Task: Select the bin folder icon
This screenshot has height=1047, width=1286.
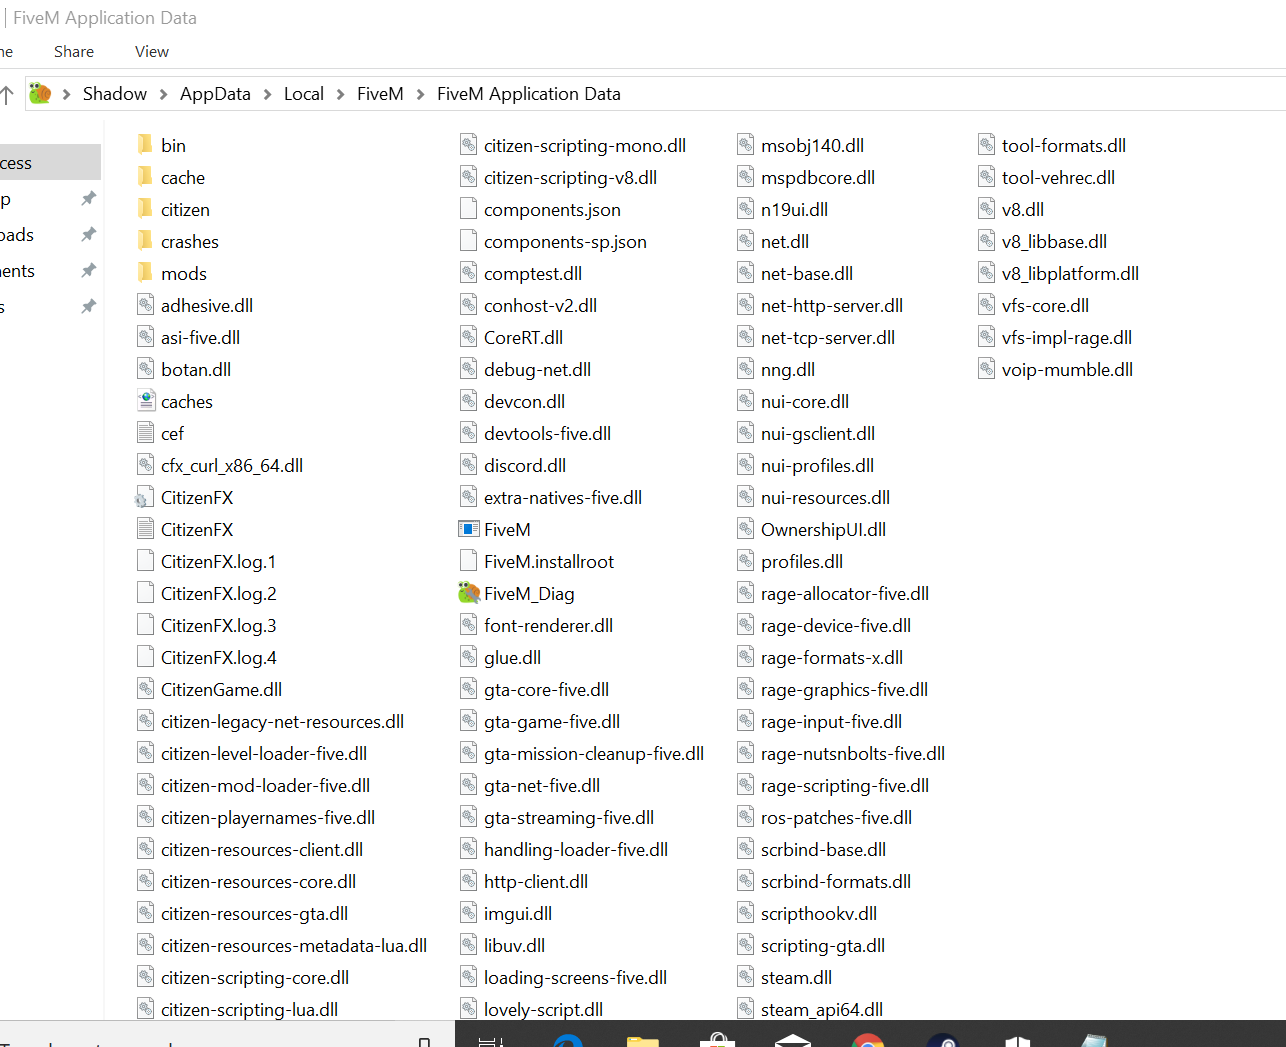Action: pyautogui.click(x=145, y=145)
